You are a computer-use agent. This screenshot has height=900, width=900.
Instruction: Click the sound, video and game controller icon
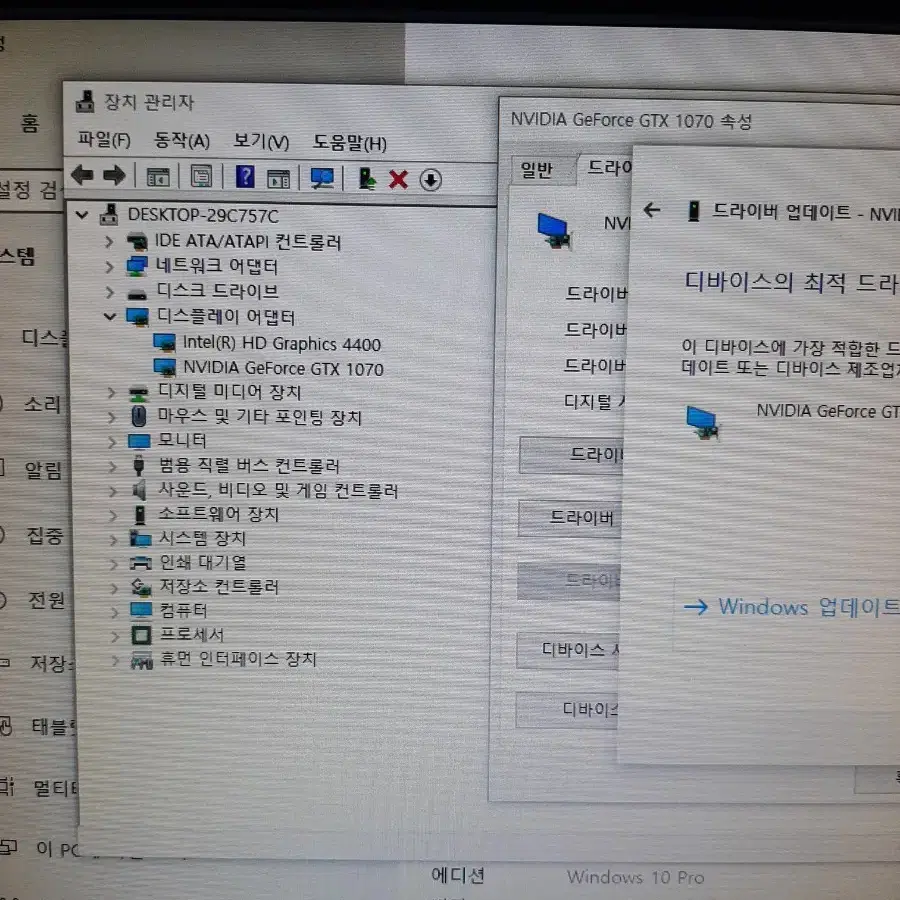(x=139, y=490)
